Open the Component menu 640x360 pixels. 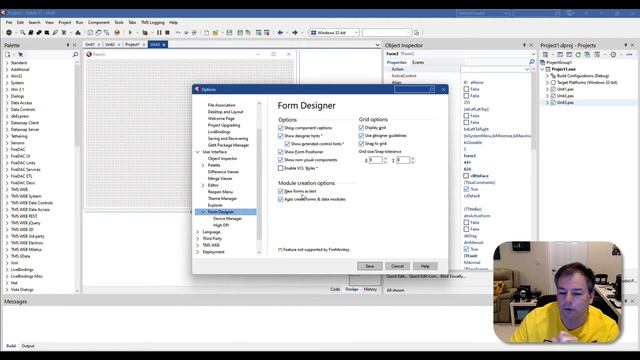point(99,22)
